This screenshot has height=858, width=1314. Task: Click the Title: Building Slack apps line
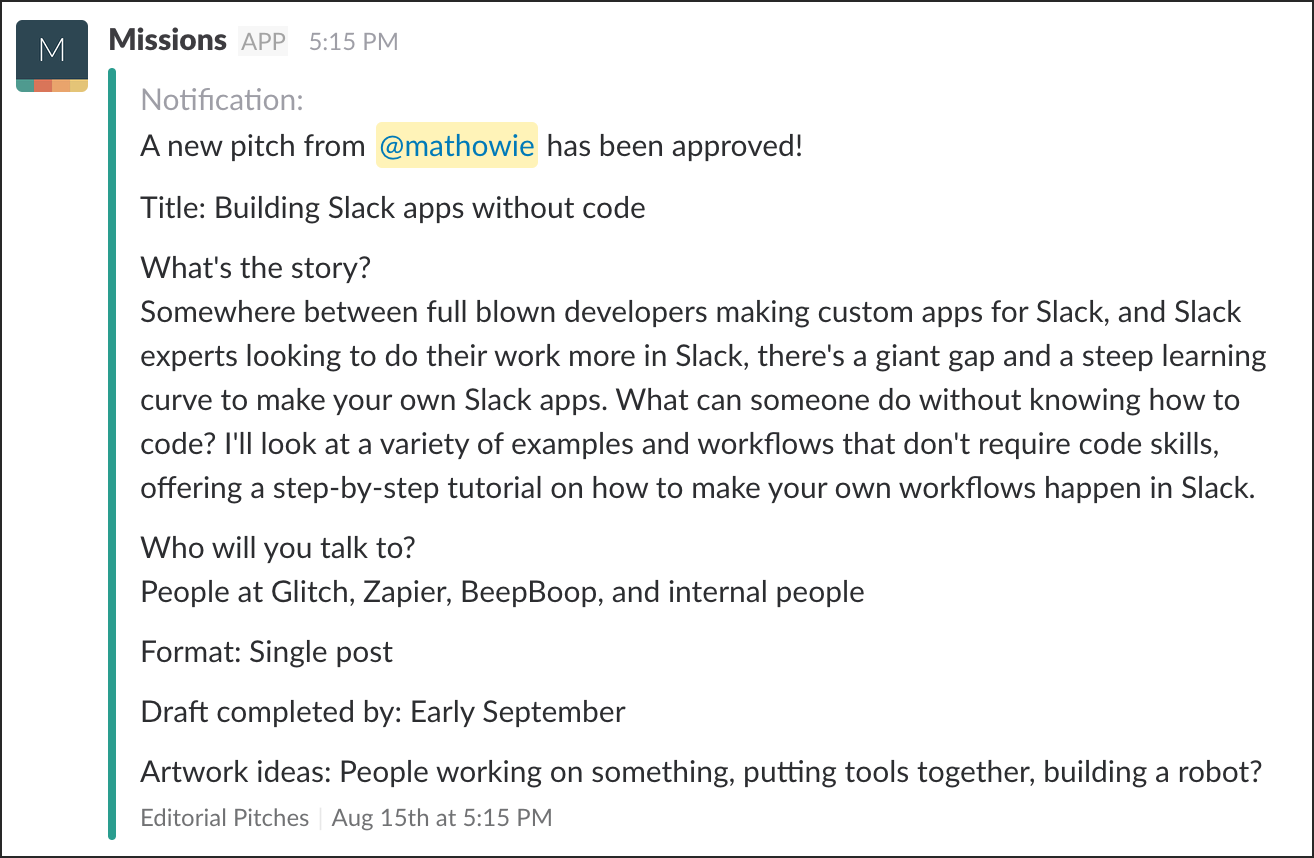click(393, 208)
